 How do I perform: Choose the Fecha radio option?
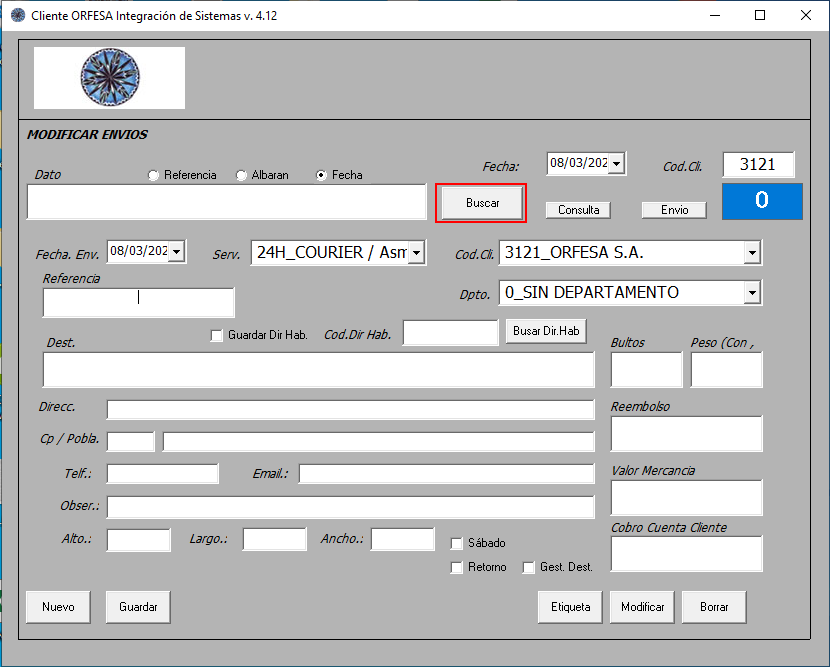[x=321, y=175]
